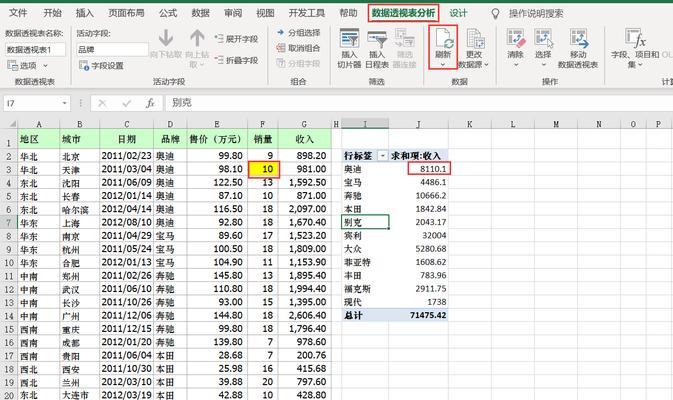Switch to the Home (开始) tab

[52, 13]
